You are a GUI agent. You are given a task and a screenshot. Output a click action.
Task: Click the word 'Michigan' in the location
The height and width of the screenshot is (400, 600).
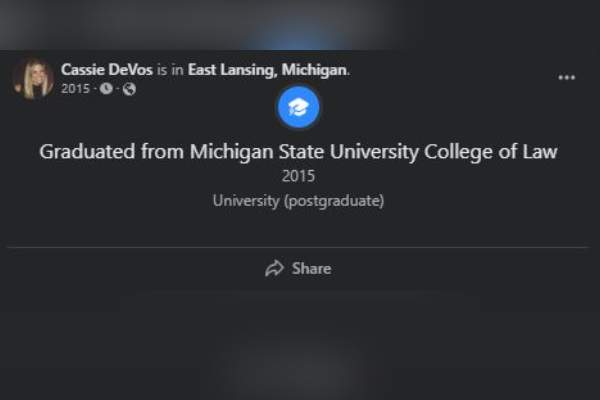tap(315, 70)
